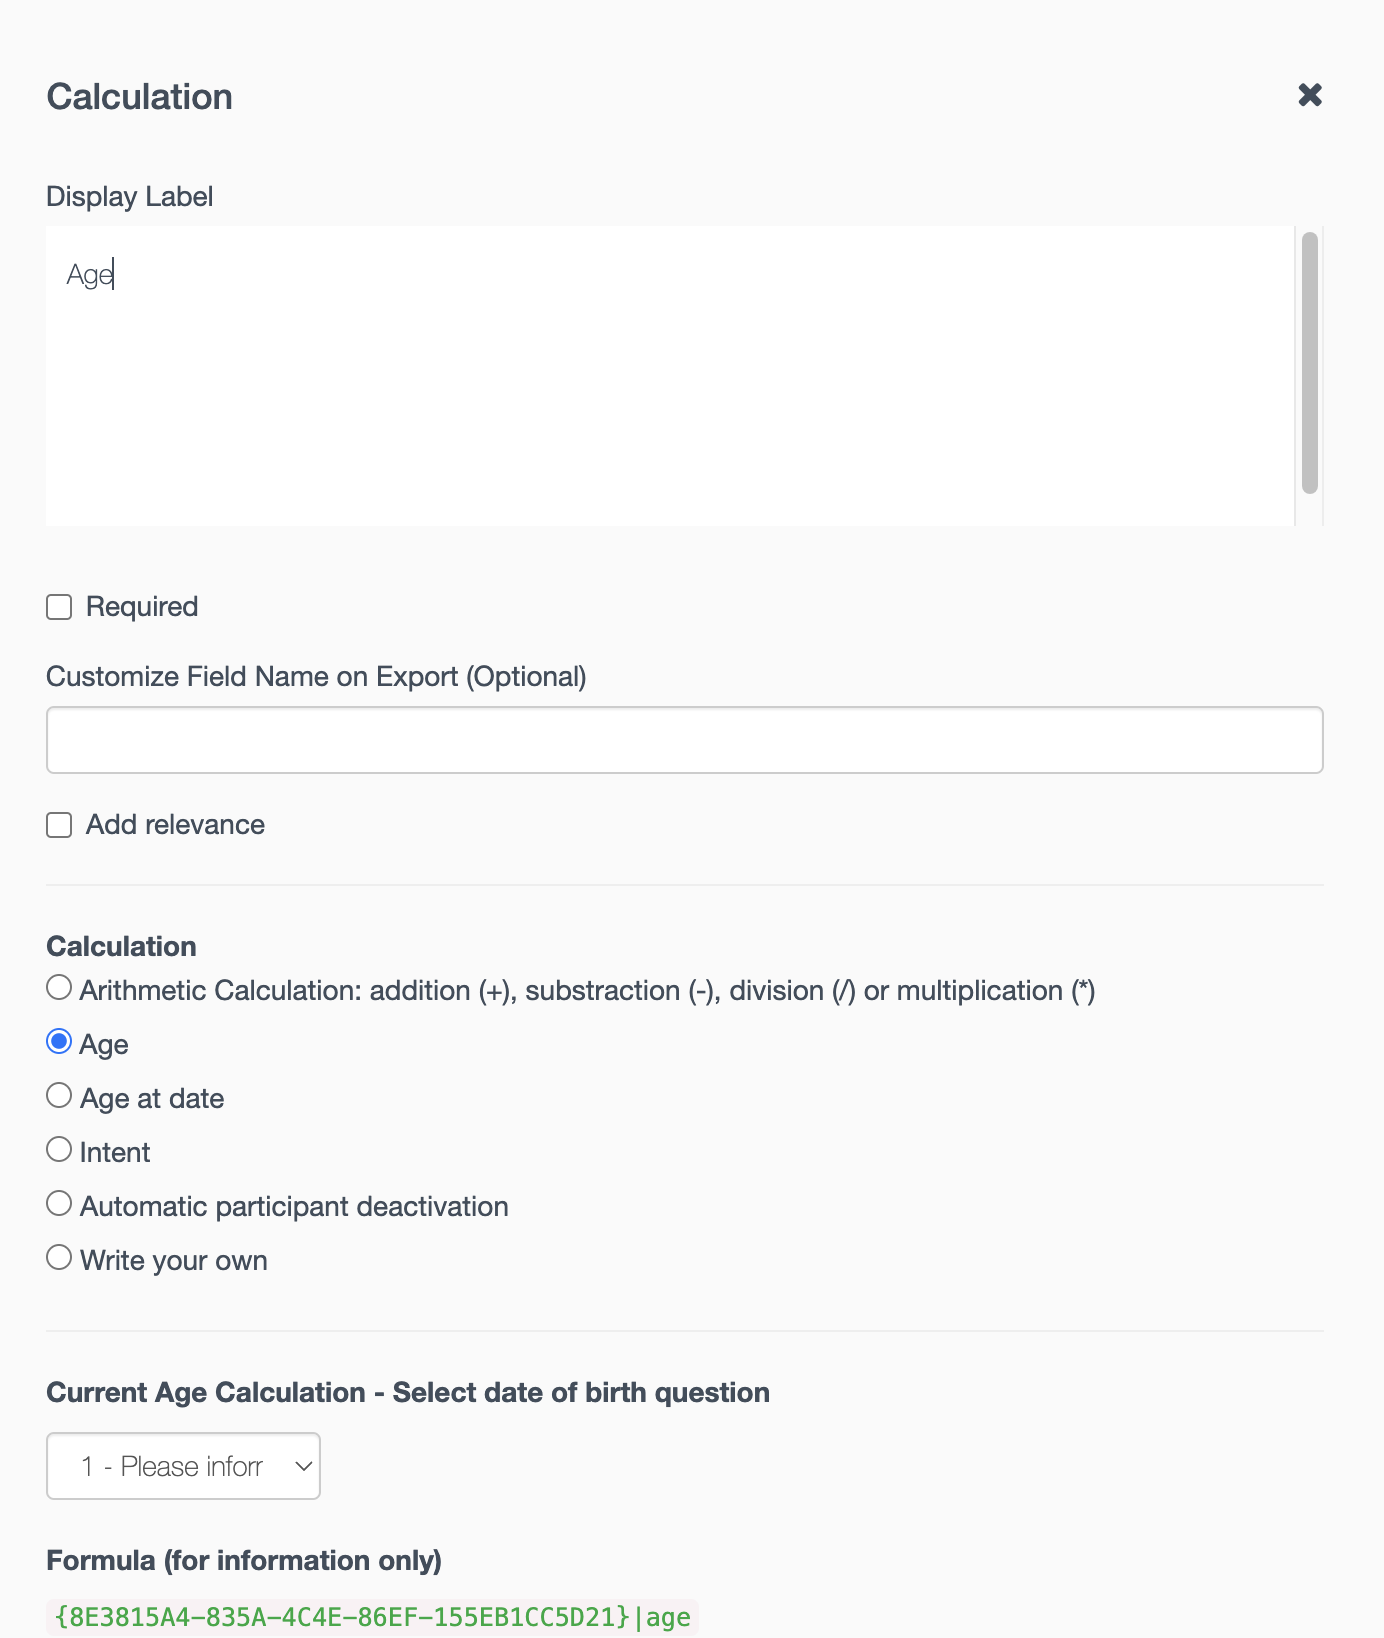This screenshot has height=1638, width=1384.
Task: Click the Current Age Calculation section heading
Action: tap(408, 1392)
